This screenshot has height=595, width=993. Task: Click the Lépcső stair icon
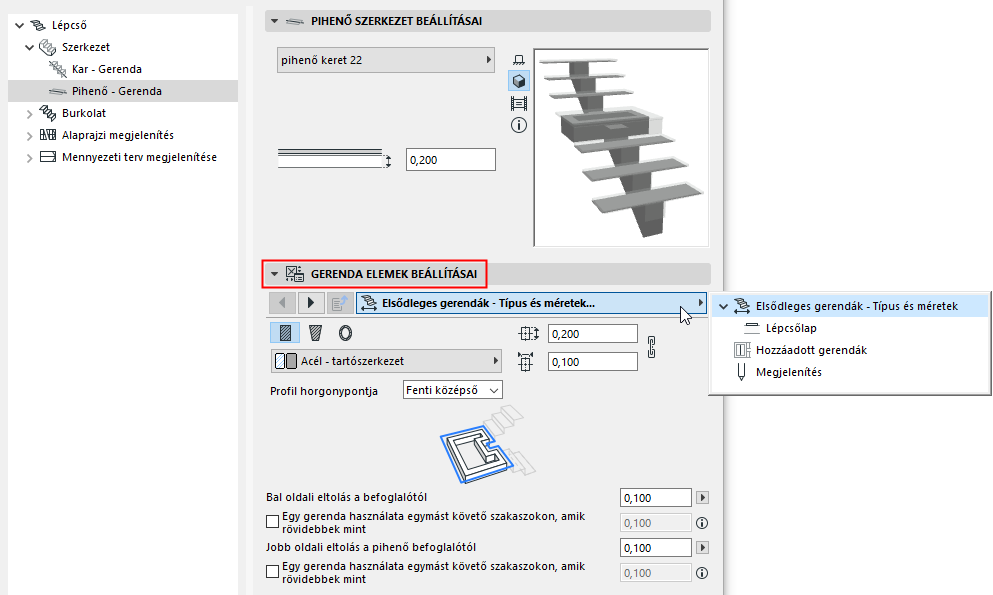tap(39, 25)
